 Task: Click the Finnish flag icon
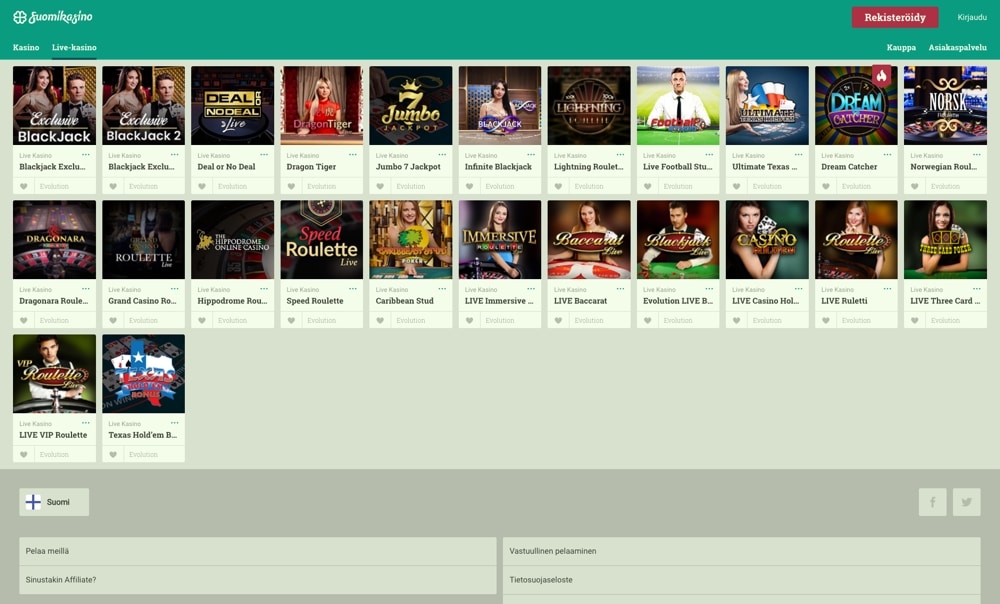[33, 502]
